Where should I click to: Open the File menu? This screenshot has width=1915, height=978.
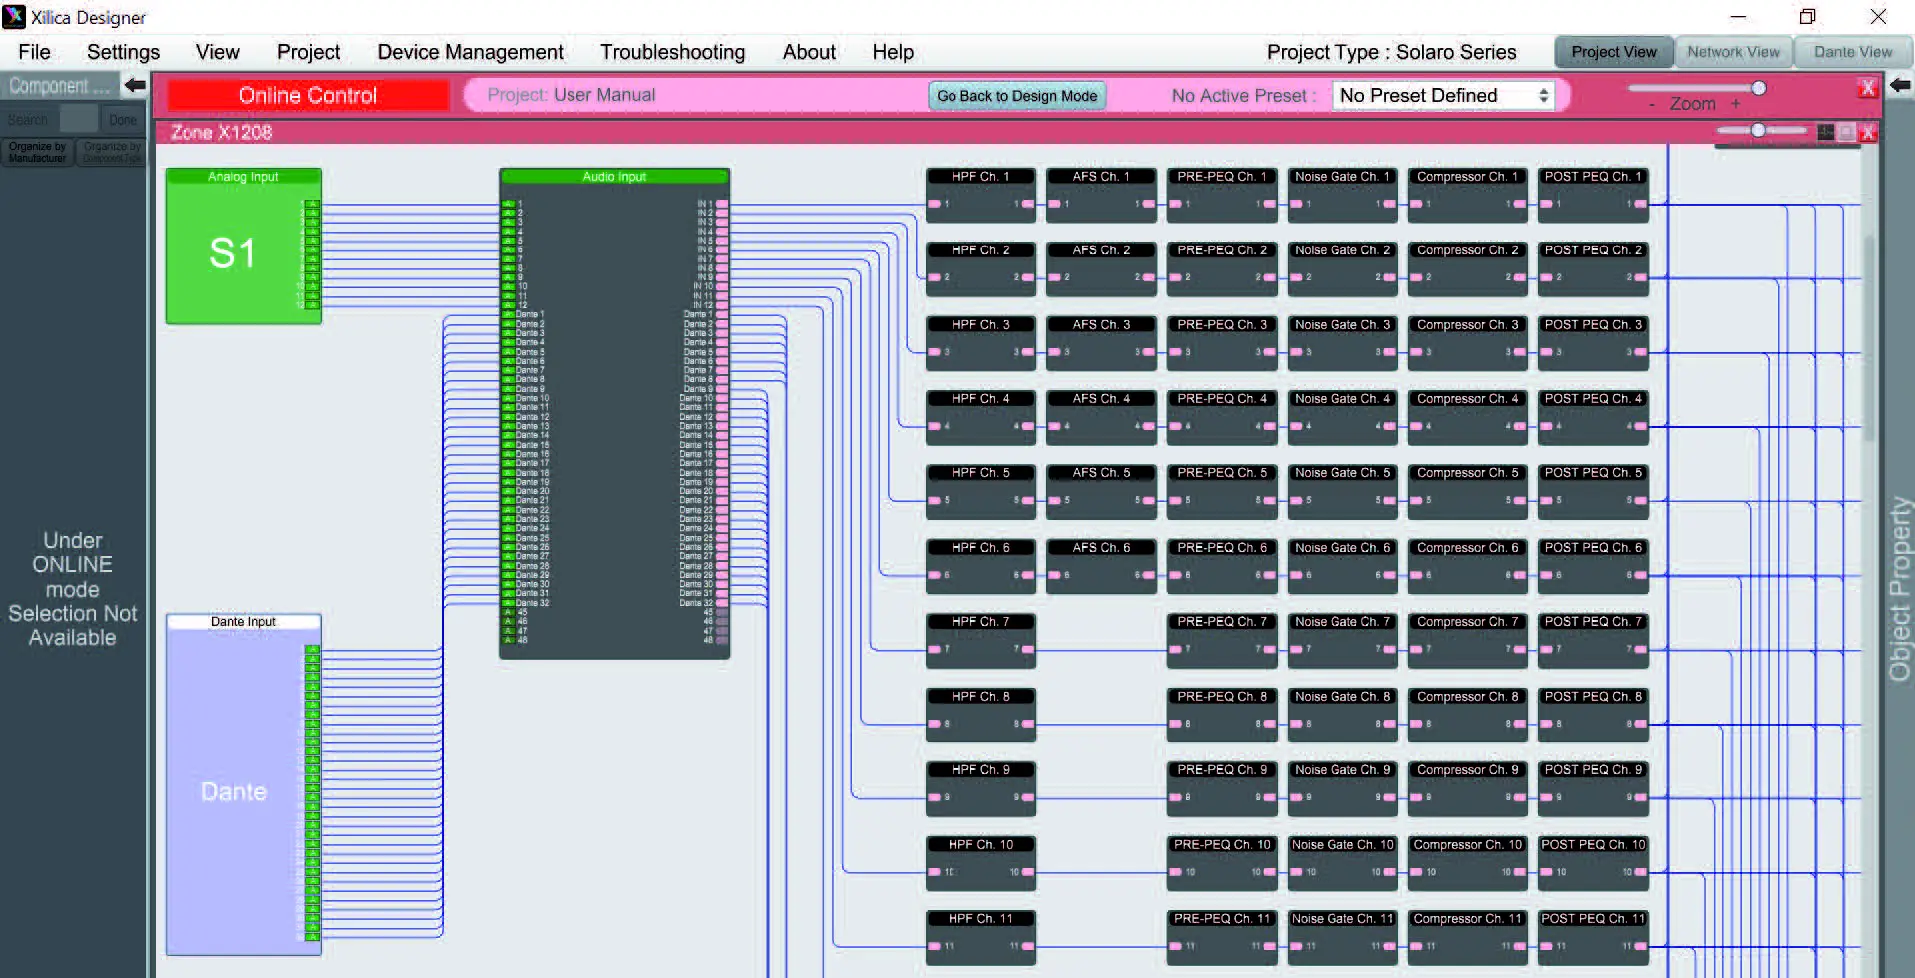click(x=34, y=52)
